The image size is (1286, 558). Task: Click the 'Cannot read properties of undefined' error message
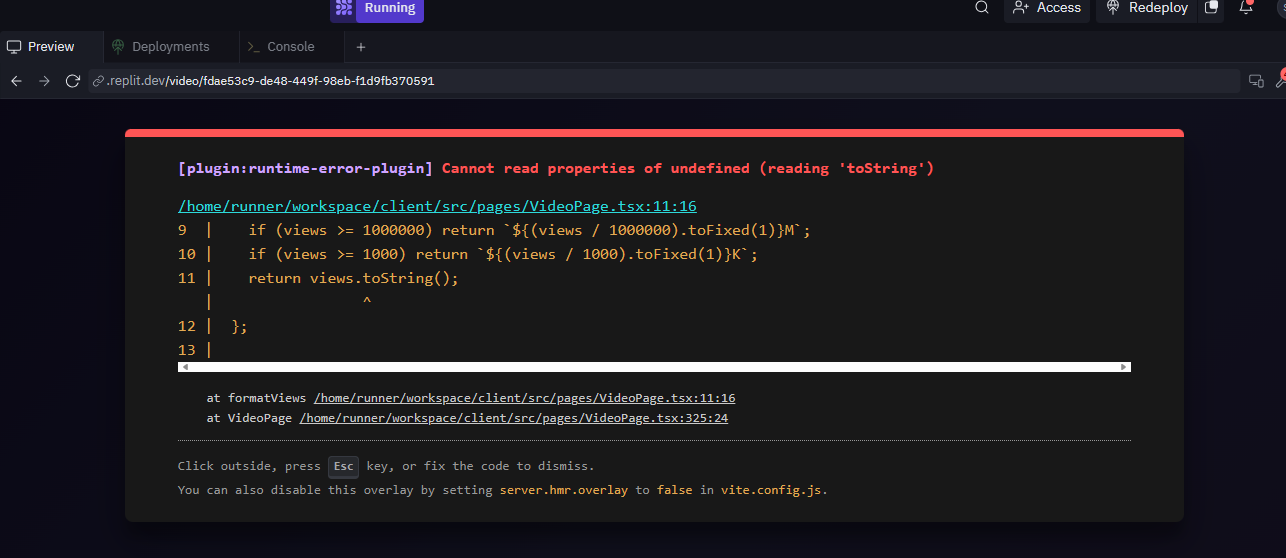pyautogui.click(x=688, y=168)
